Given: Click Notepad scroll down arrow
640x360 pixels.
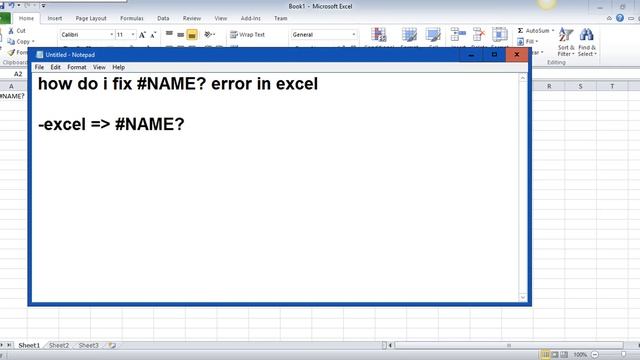Looking at the screenshot, I should (x=523, y=298).
